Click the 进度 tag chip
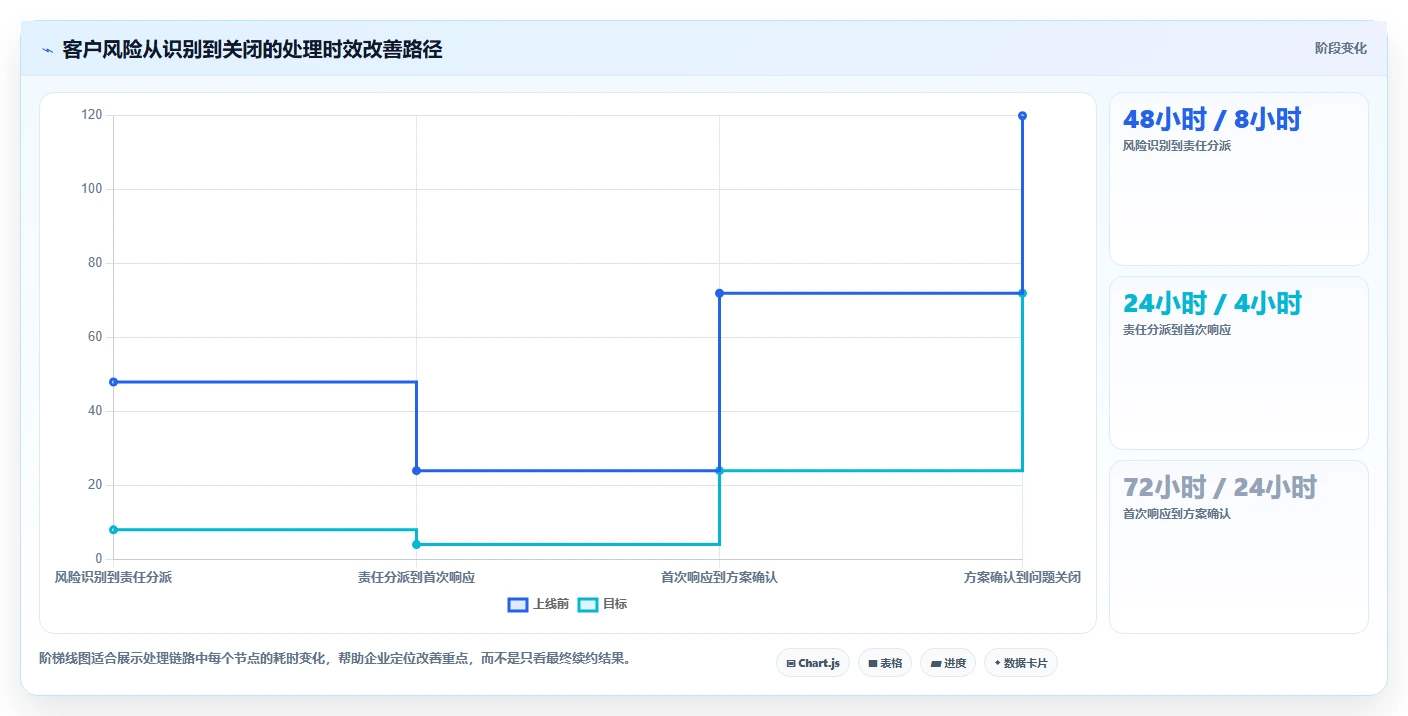 pos(948,663)
